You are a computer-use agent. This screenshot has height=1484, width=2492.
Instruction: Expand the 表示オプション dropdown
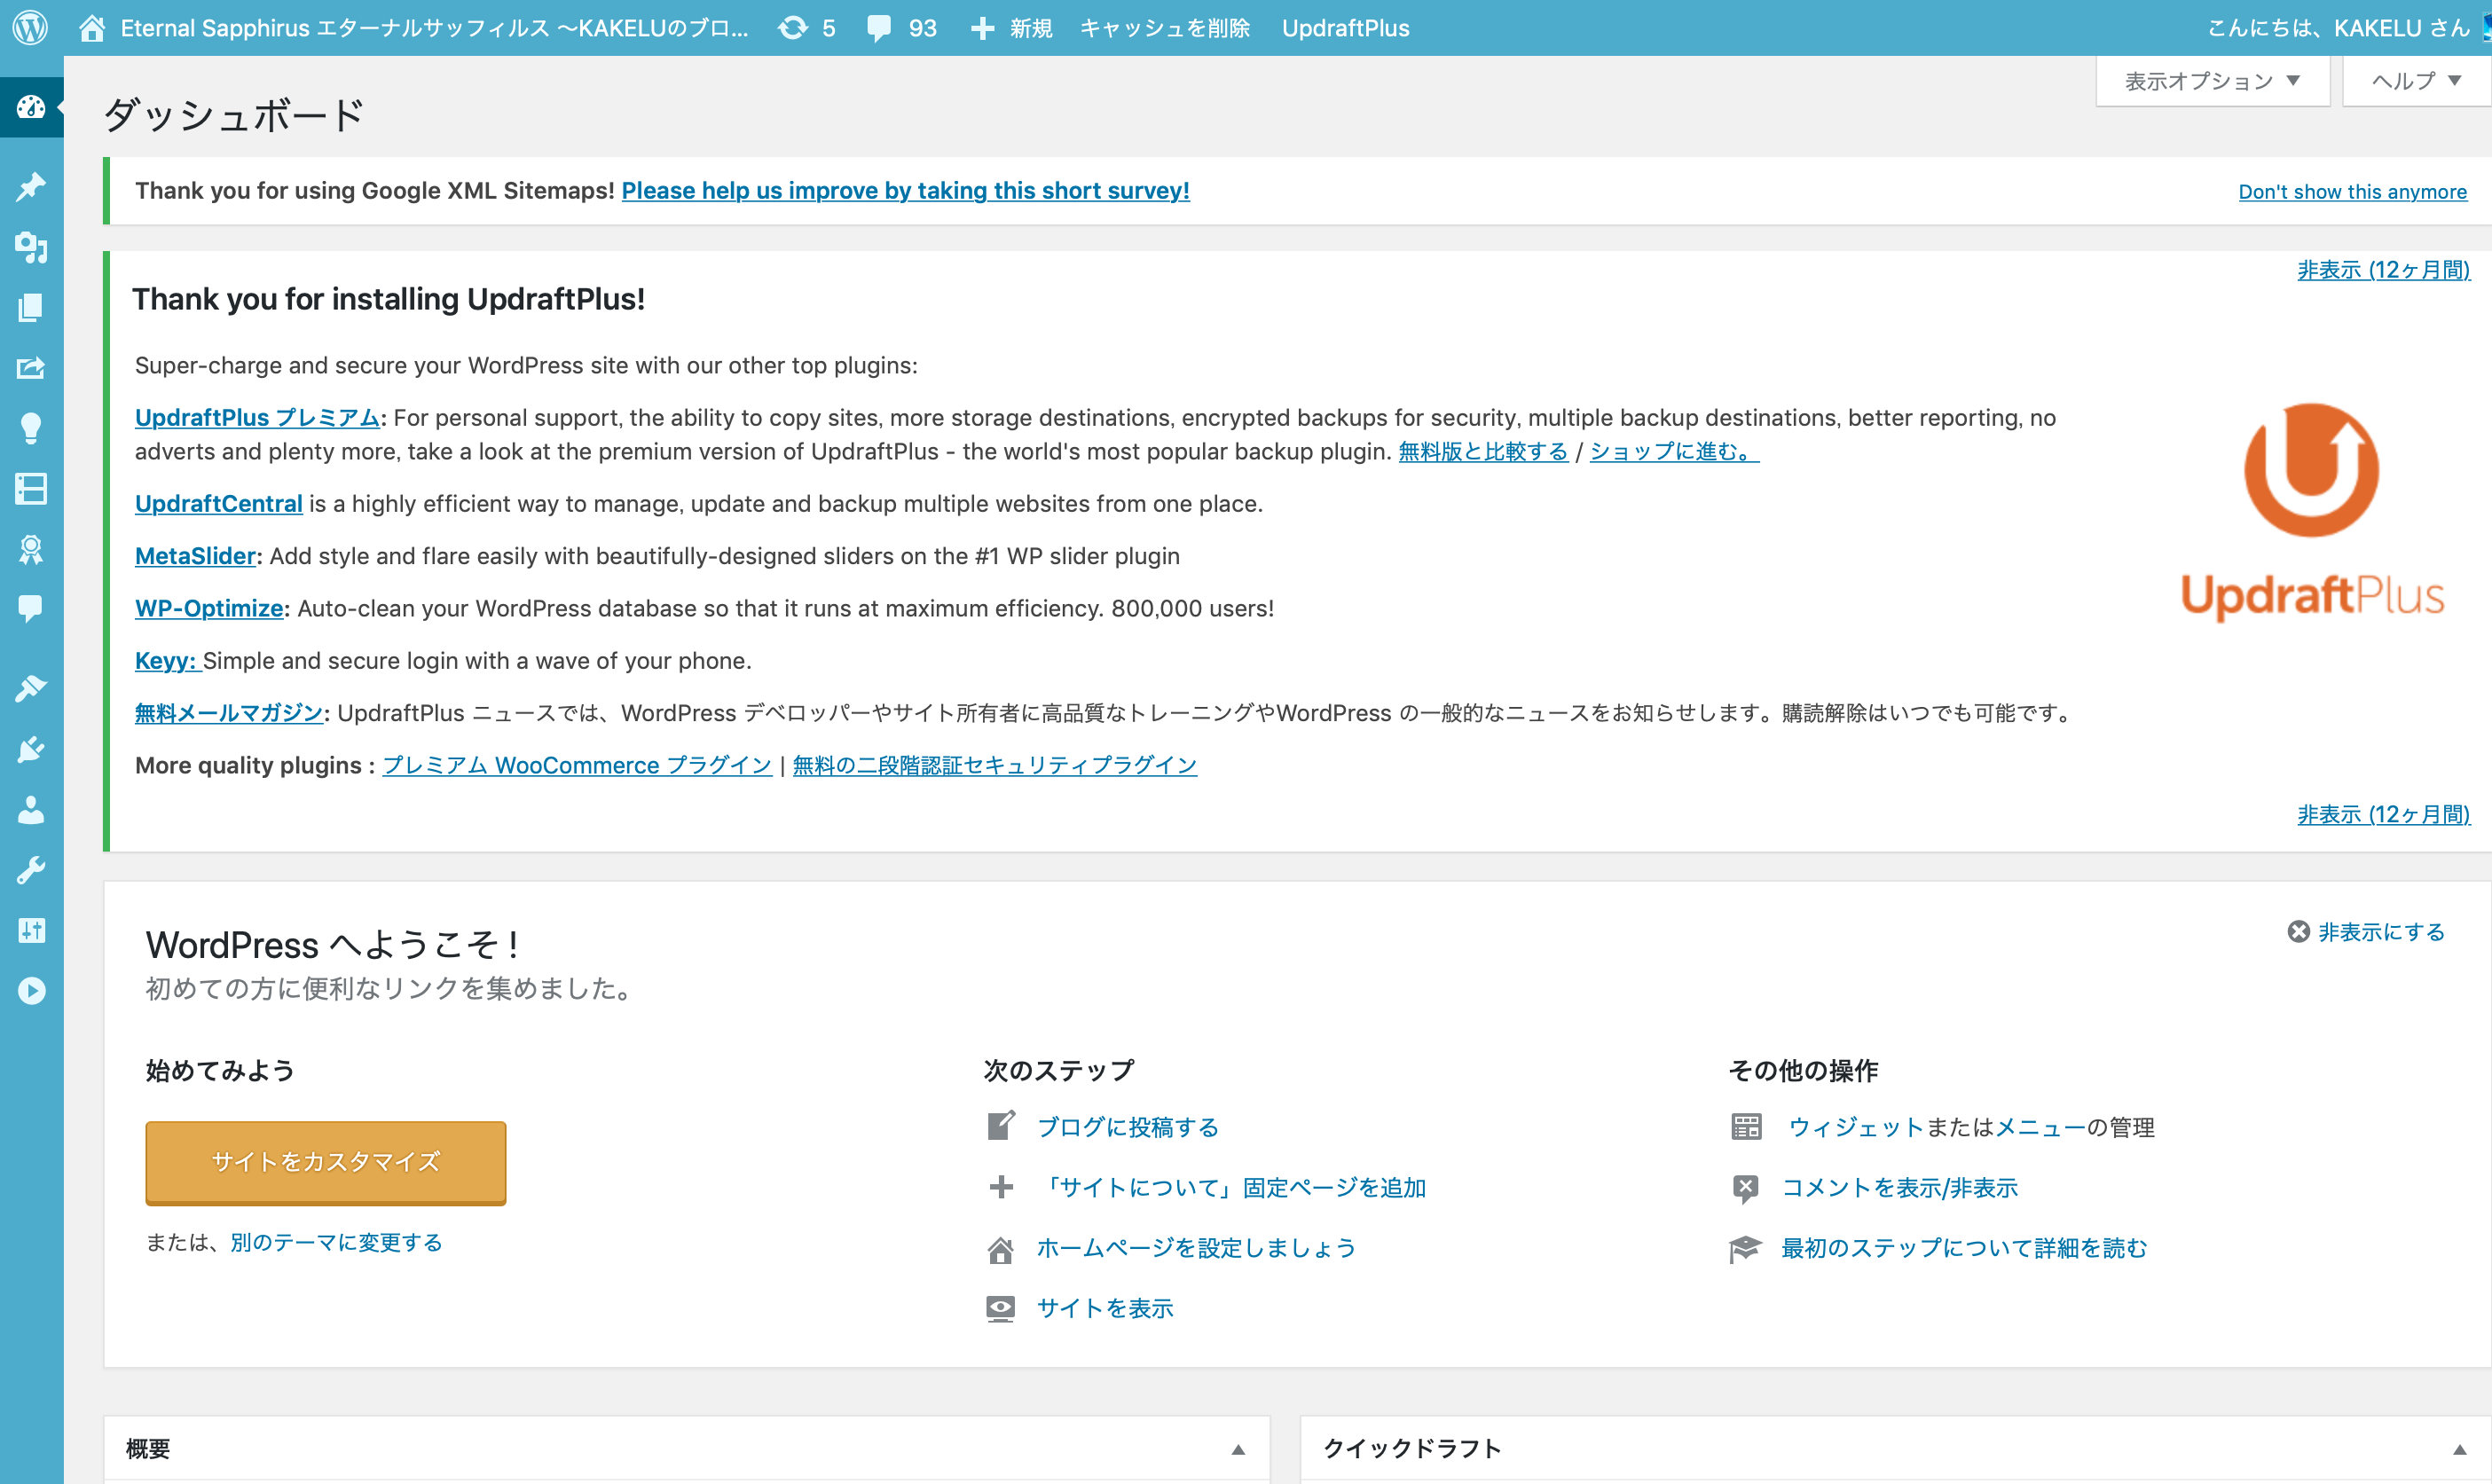point(2212,81)
